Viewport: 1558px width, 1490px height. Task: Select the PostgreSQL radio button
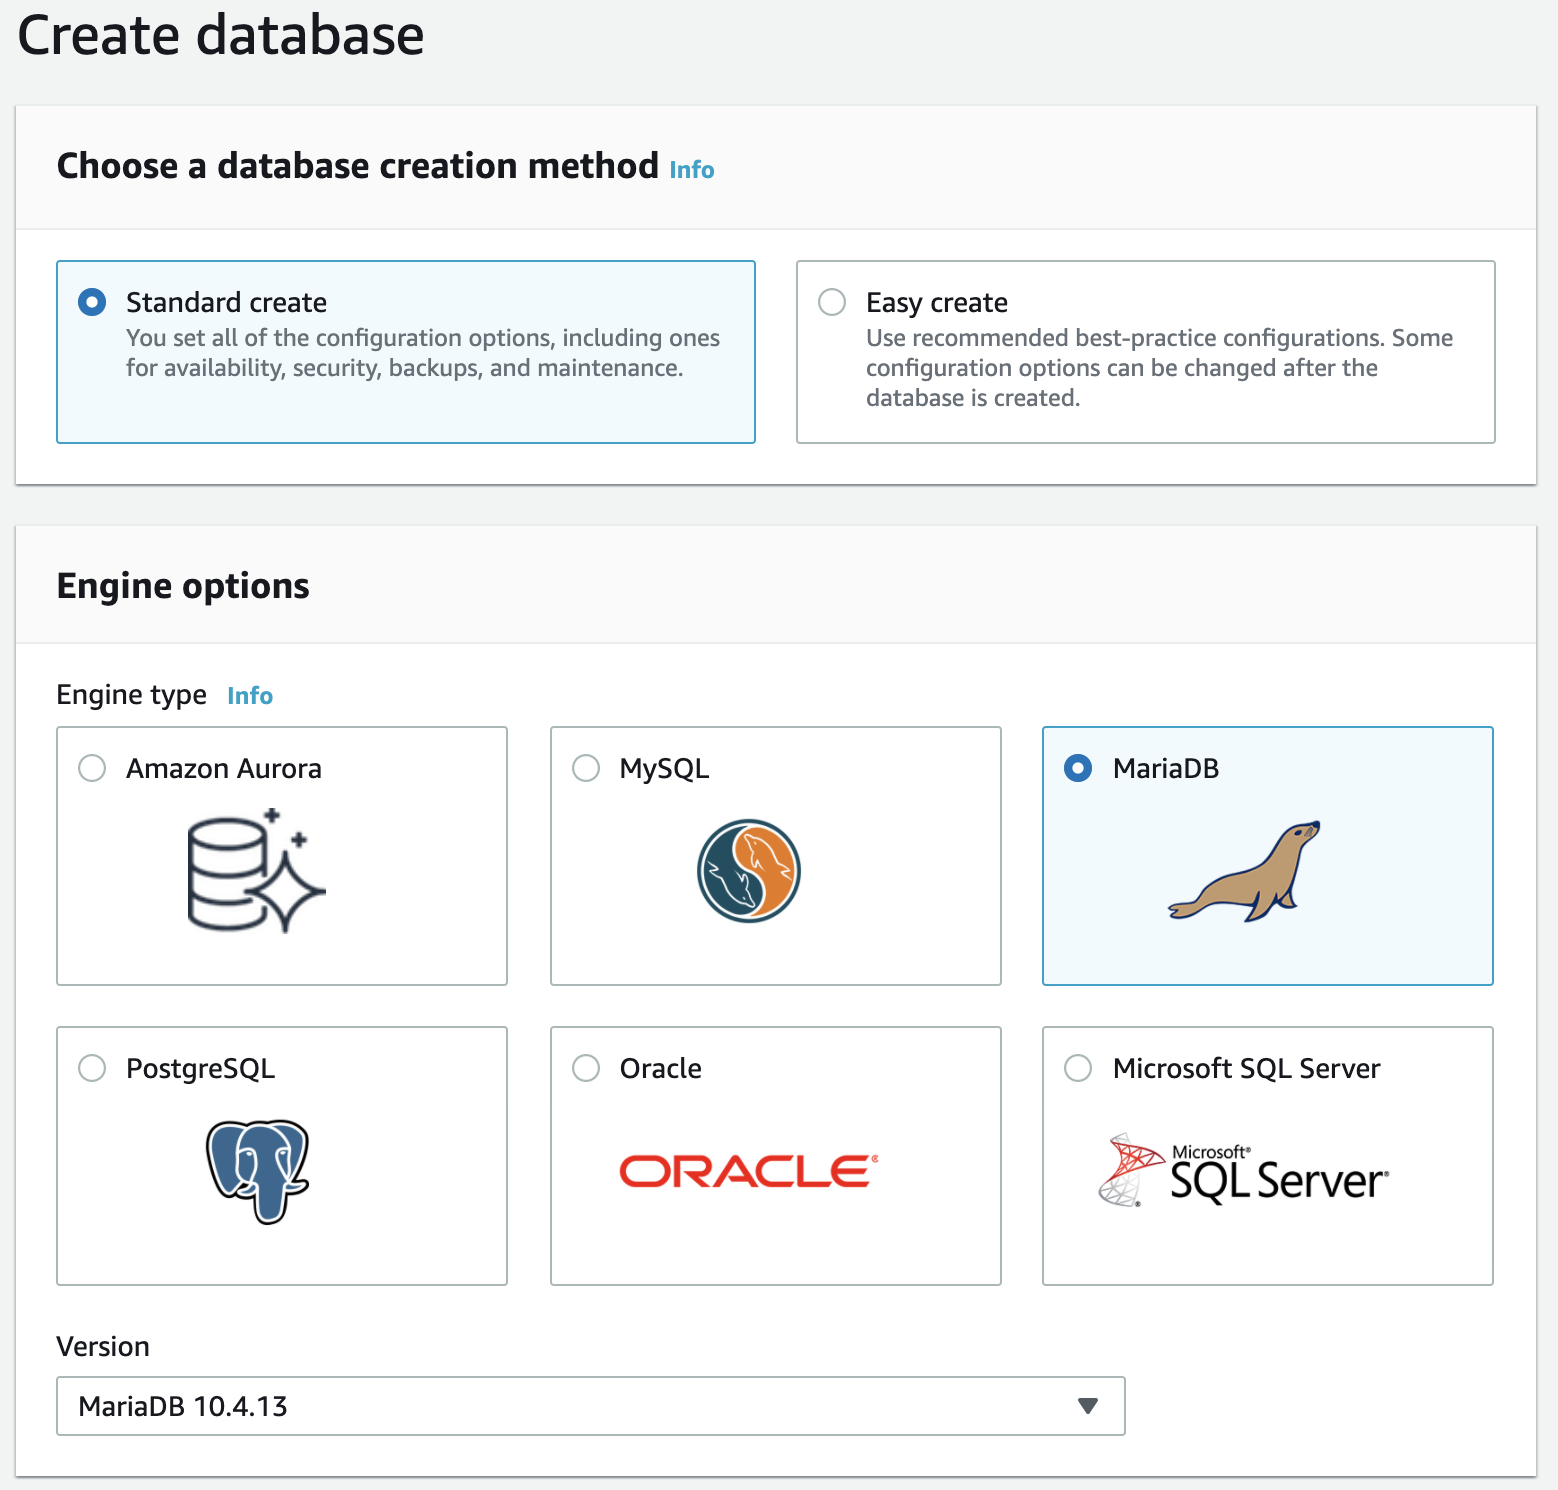pyautogui.click(x=91, y=1068)
